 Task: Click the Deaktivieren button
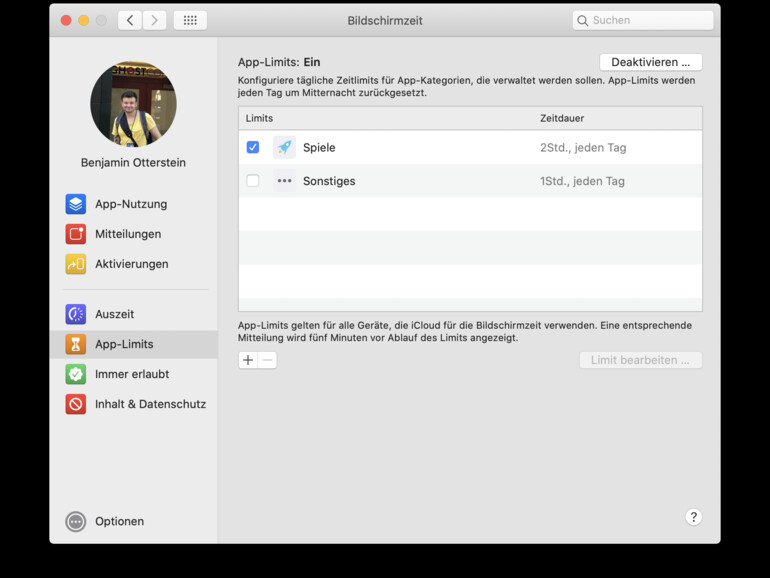[x=650, y=62]
